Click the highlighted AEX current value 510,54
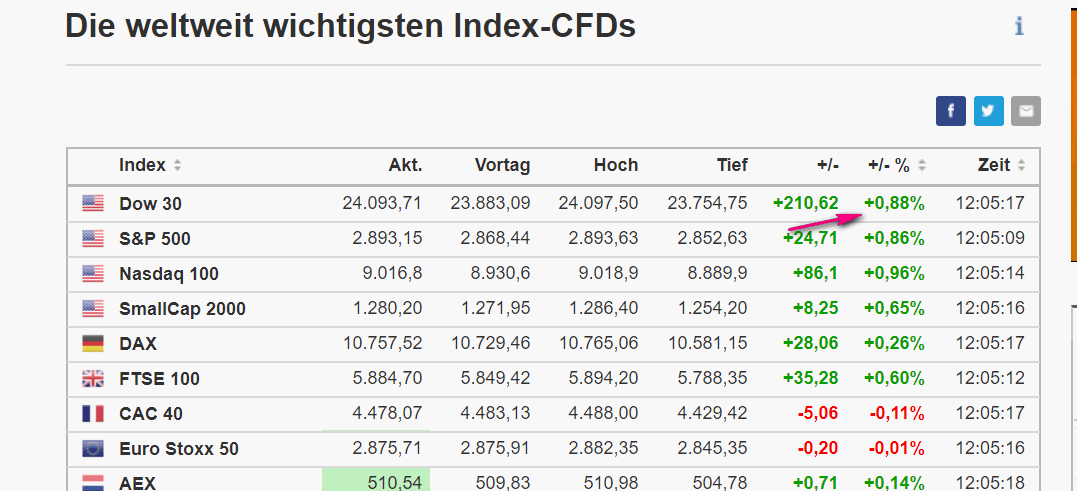Screen dimensions: 1077x491 click(x=393, y=483)
